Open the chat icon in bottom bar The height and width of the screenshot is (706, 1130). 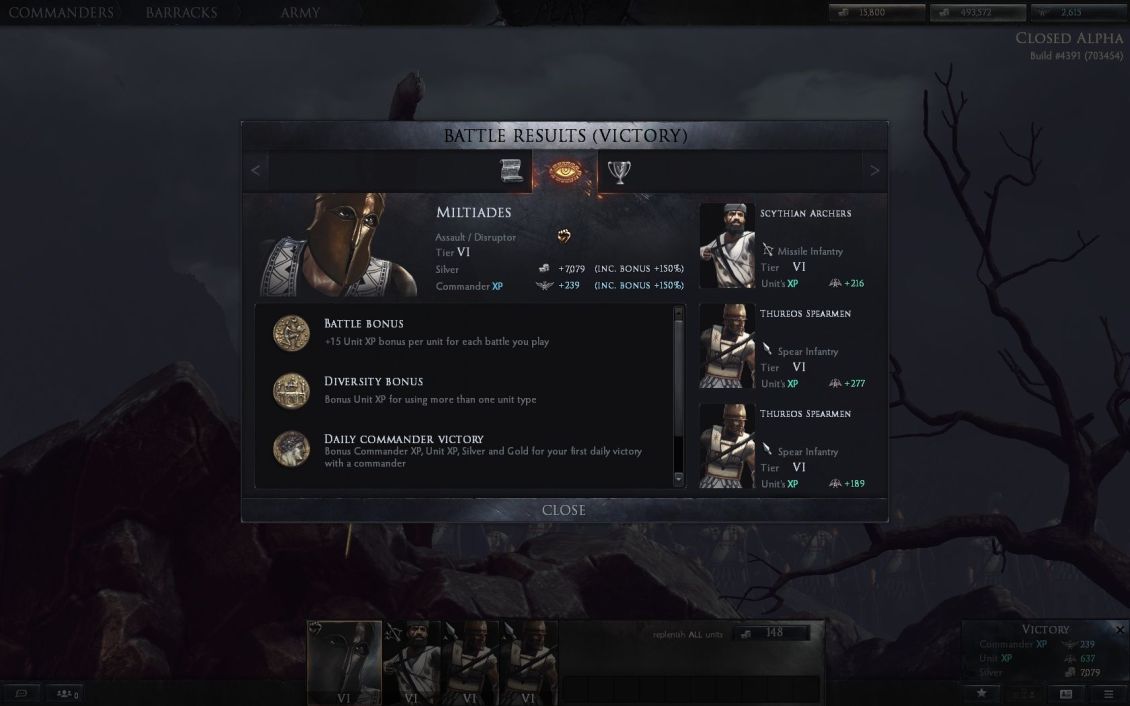click(22, 694)
